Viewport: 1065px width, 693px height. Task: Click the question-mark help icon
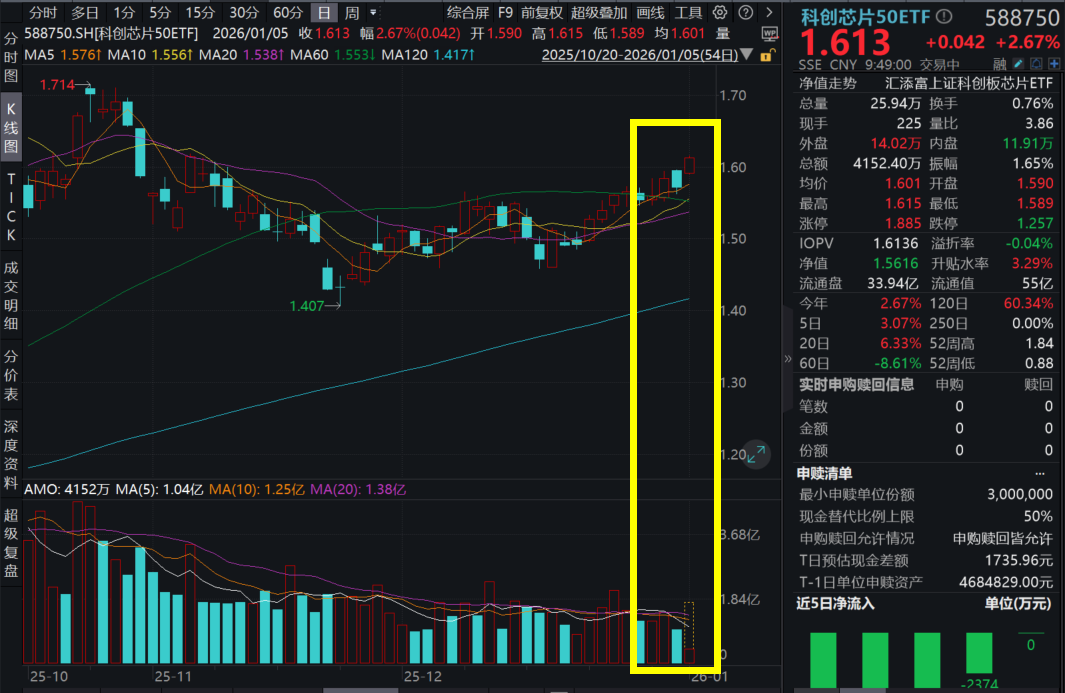coord(745,12)
